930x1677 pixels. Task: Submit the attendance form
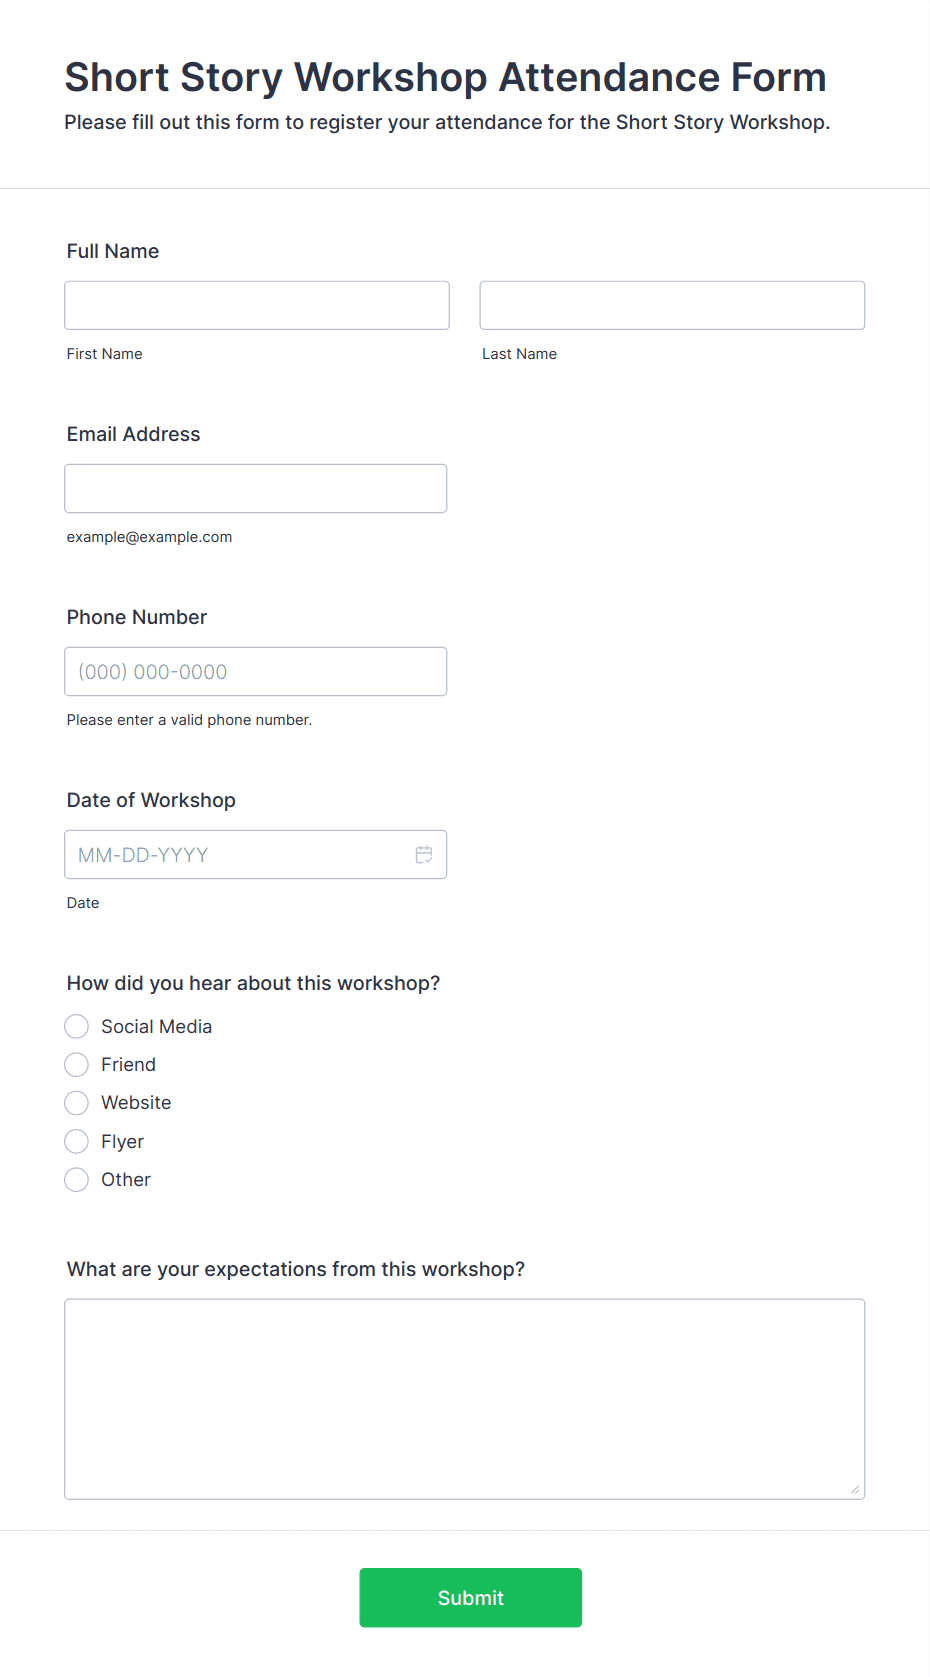tap(471, 1598)
